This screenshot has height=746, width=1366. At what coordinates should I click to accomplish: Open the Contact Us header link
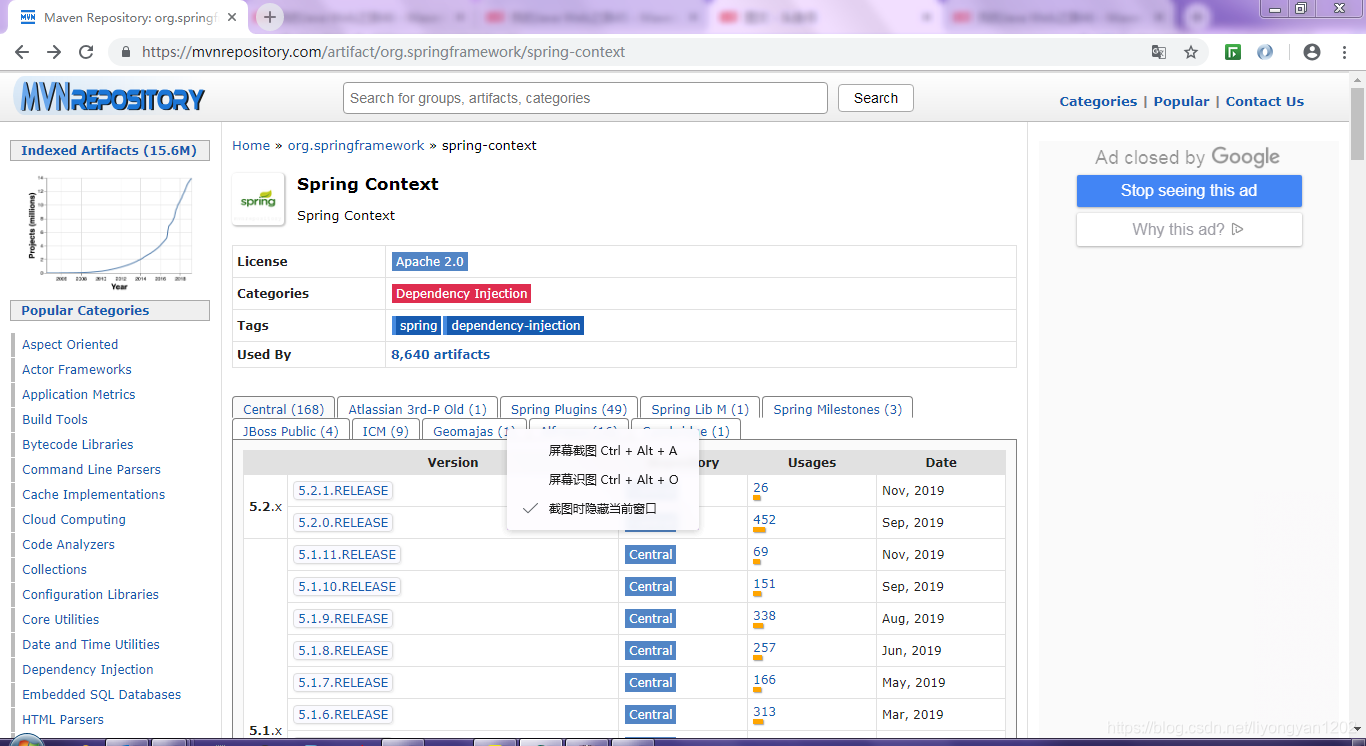coord(1265,101)
